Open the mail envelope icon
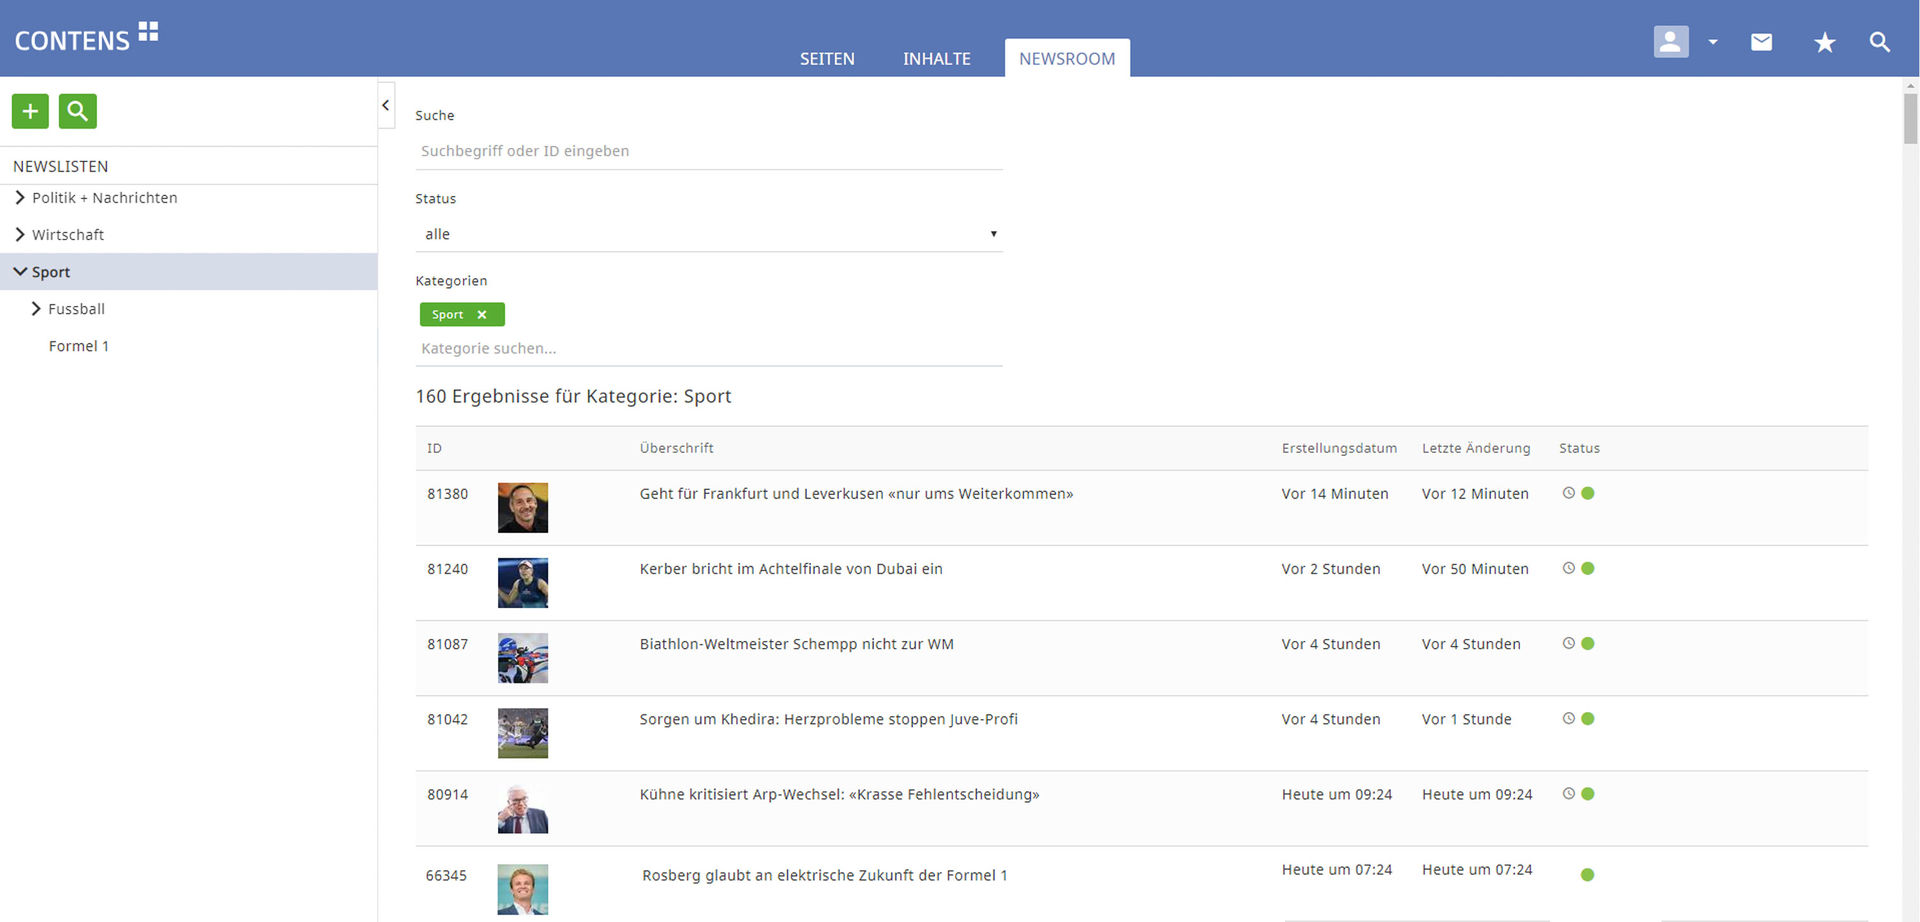This screenshot has width=1920, height=922. (x=1761, y=42)
